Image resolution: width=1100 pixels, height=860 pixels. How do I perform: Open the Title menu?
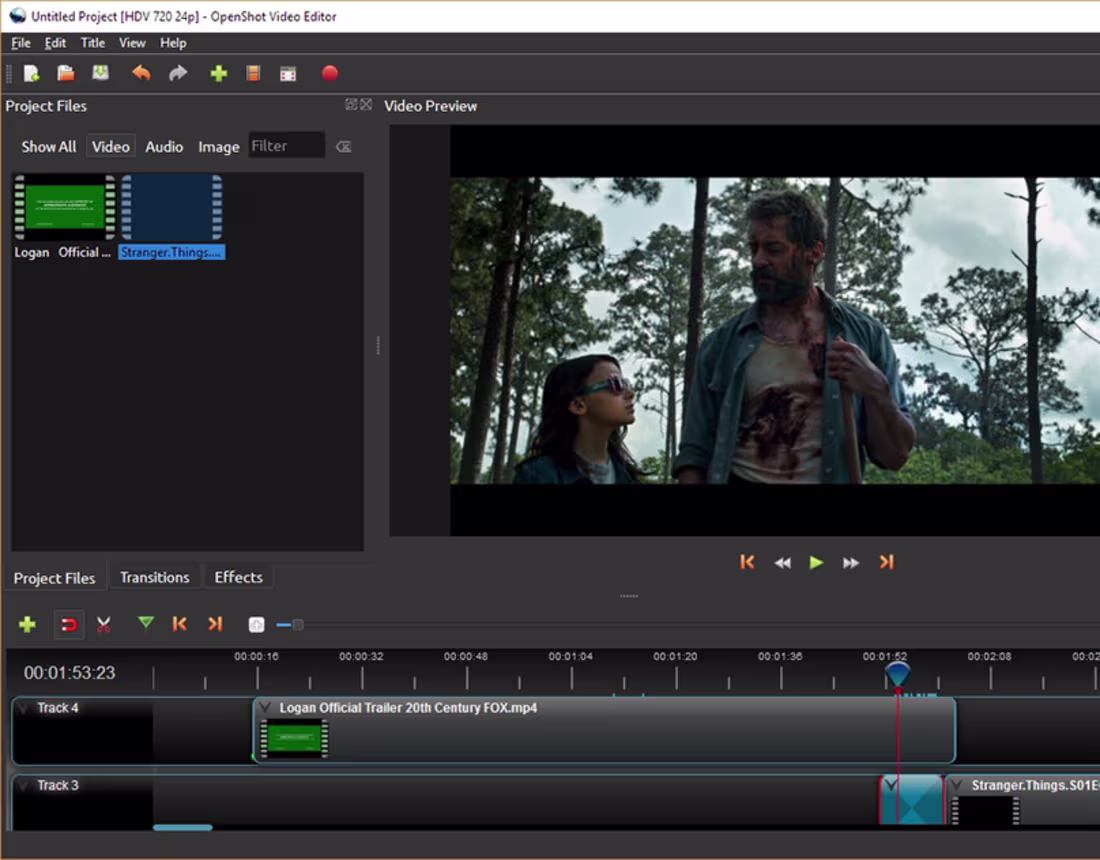click(x=92, y=43)
